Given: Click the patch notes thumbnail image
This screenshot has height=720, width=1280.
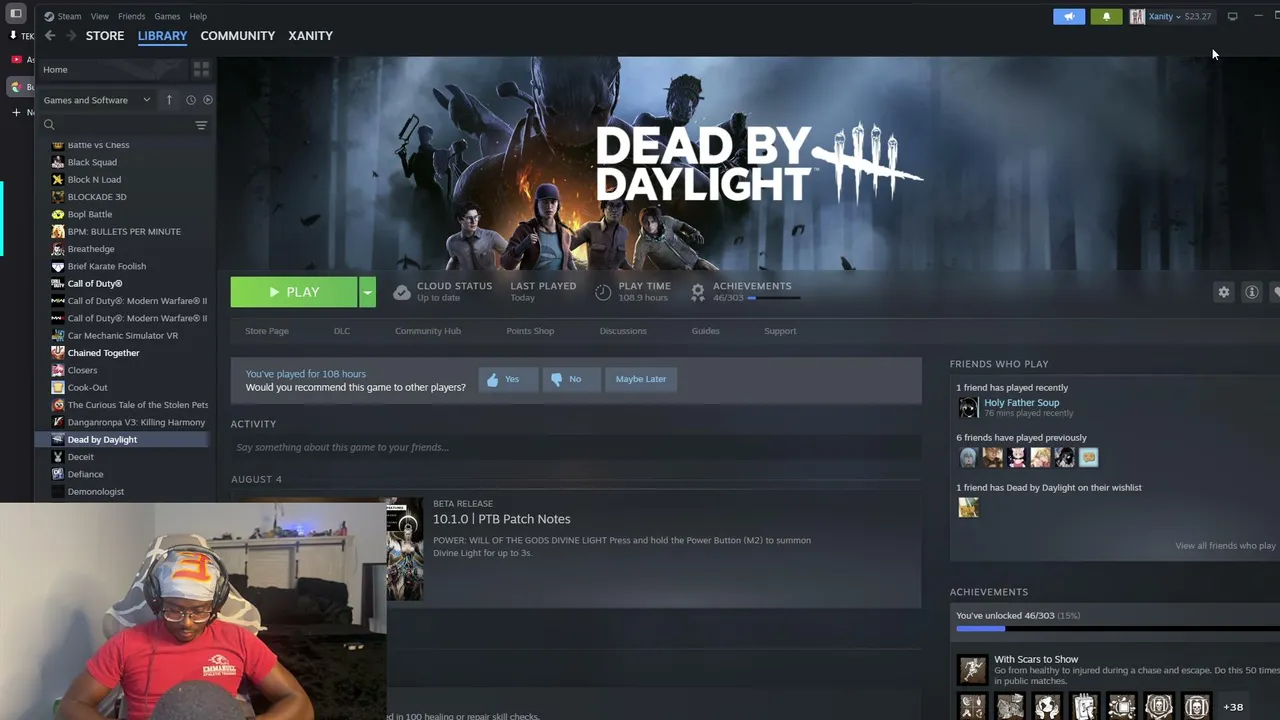Looking at the screenshot, I should point(404,549).
